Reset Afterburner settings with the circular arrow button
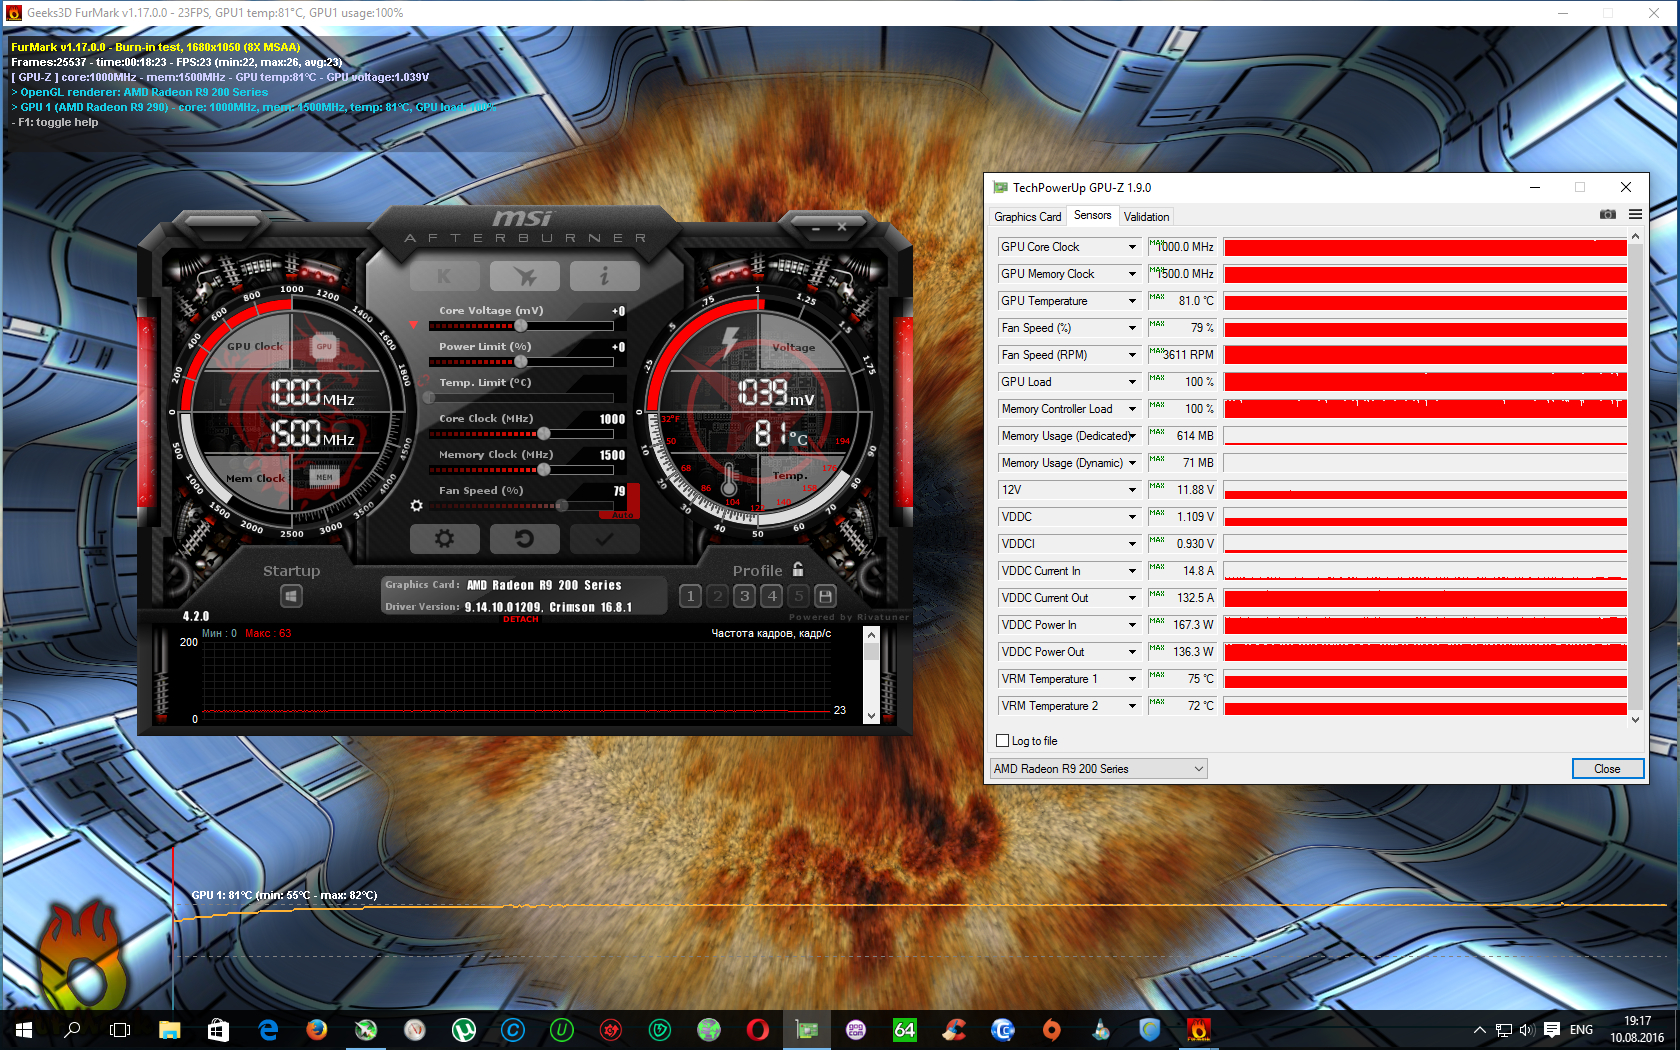Image resolution: width=1680 pixels, height=1050 pixels. [524, 539]
